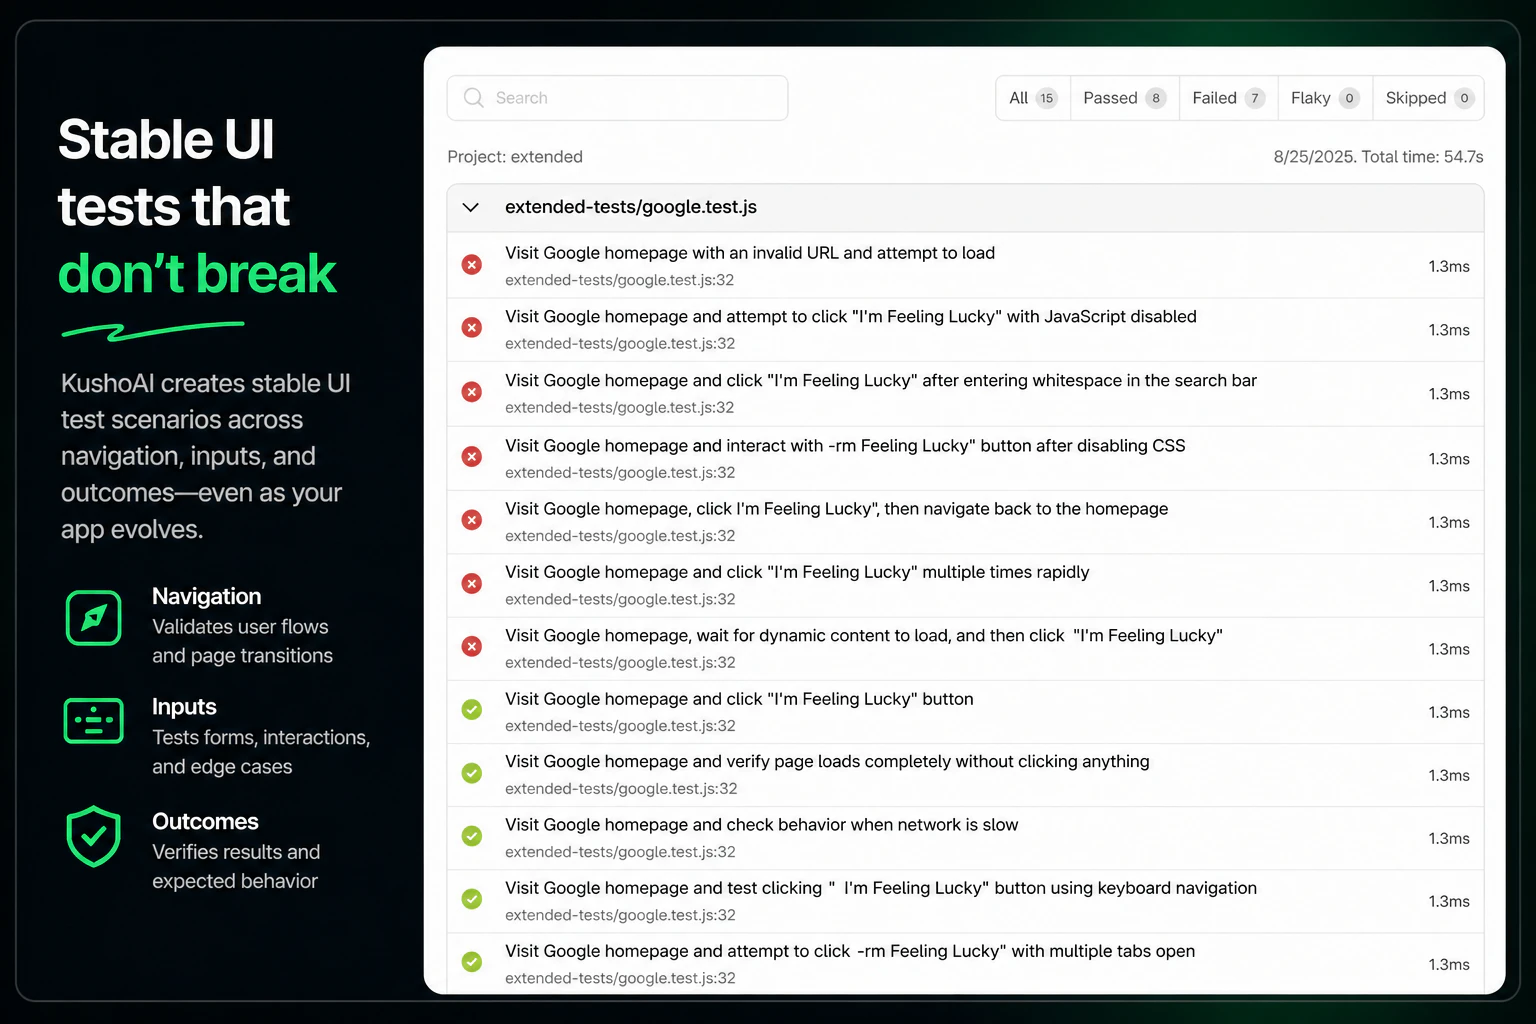The height and width of the screenshot is (1024, 1536).
Task: Open the invalid URL test title
Action: point(750,253)
